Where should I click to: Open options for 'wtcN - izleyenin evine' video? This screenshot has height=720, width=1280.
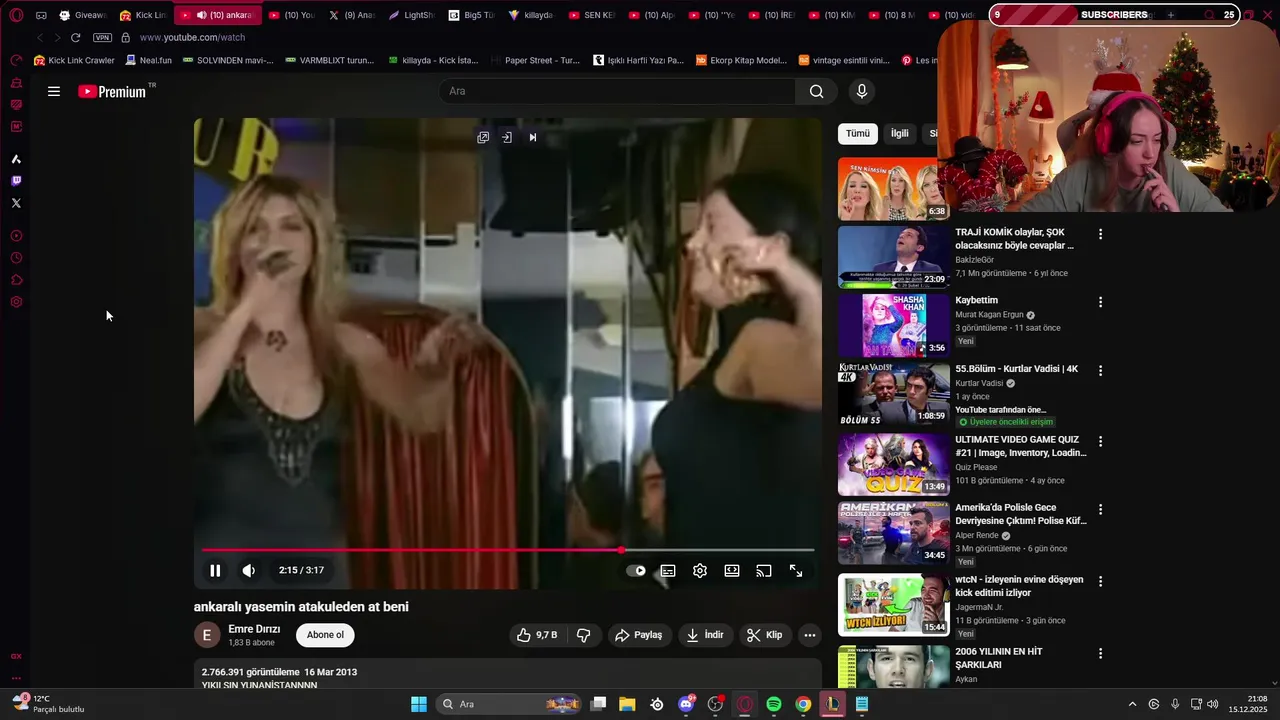tap(1100, 581)
